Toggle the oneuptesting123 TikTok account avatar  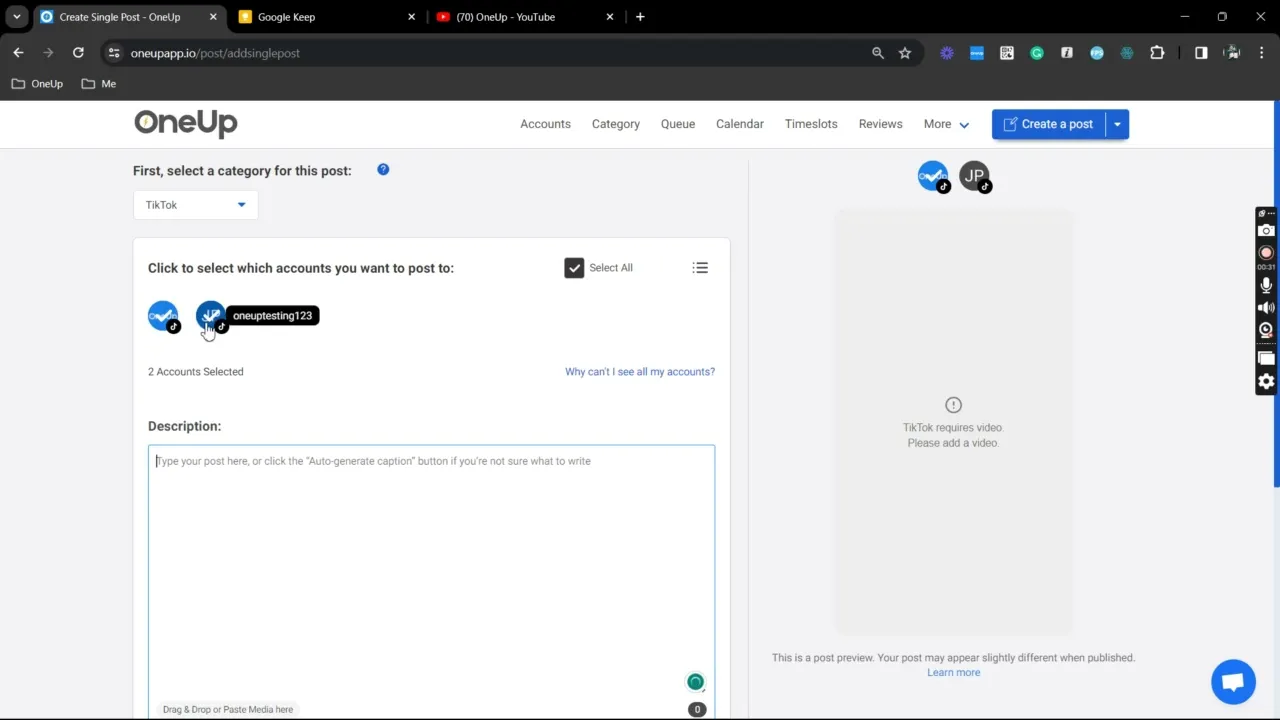click(x=211, y=316)
